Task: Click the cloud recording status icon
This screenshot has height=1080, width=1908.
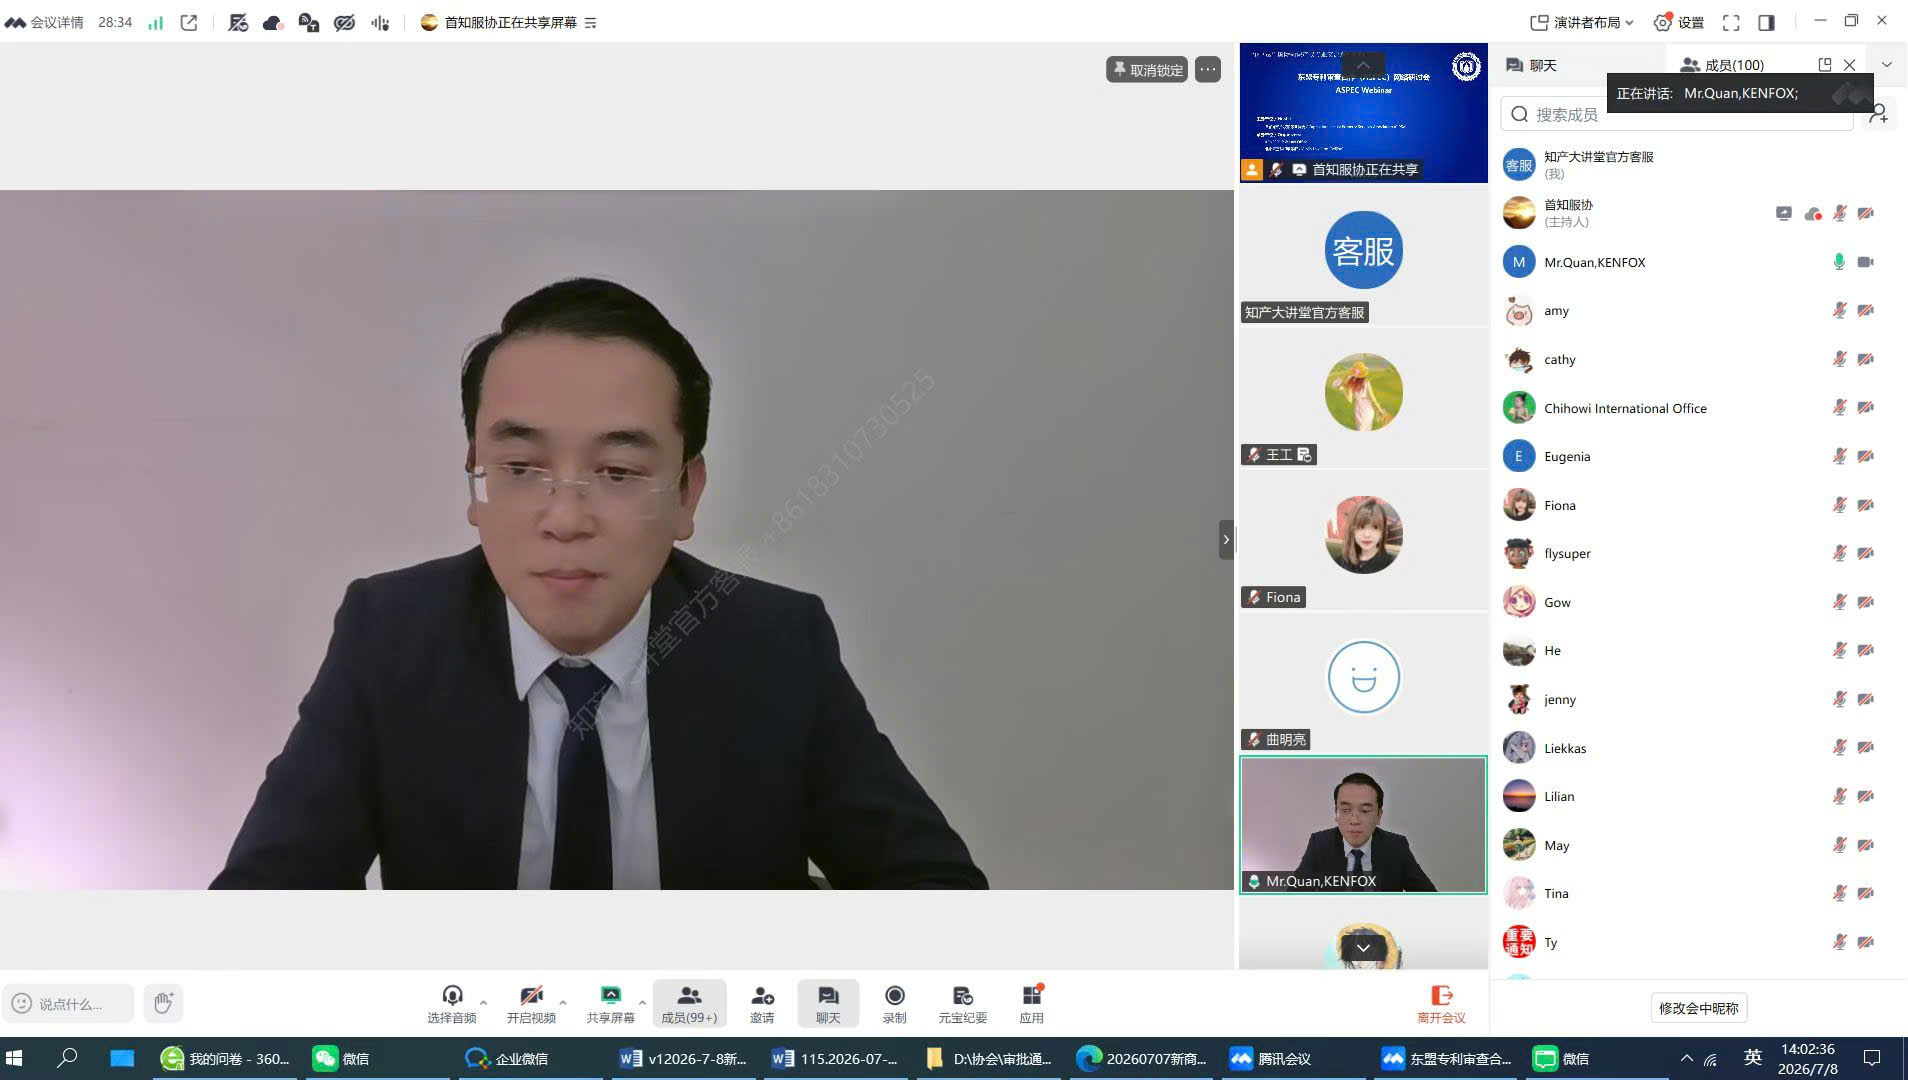Action: coord(272,22)
